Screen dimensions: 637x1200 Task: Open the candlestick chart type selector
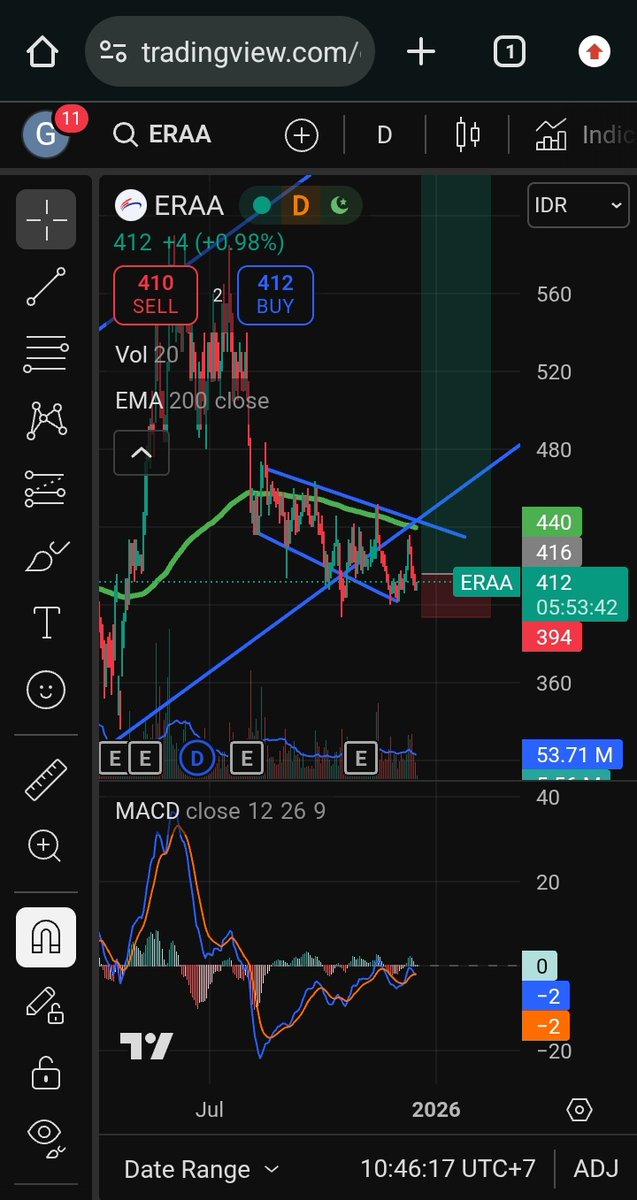pyautogui.click(x=467, y=135)
